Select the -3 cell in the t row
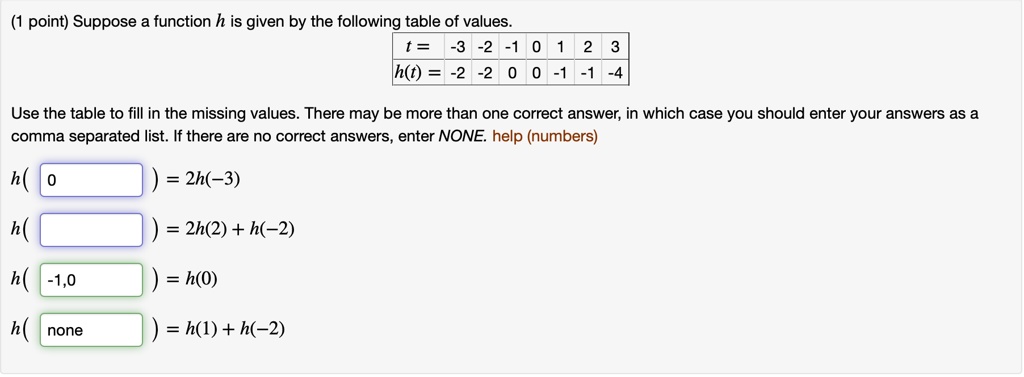This screenshot has height=377, width=1024. click(458, 47)
